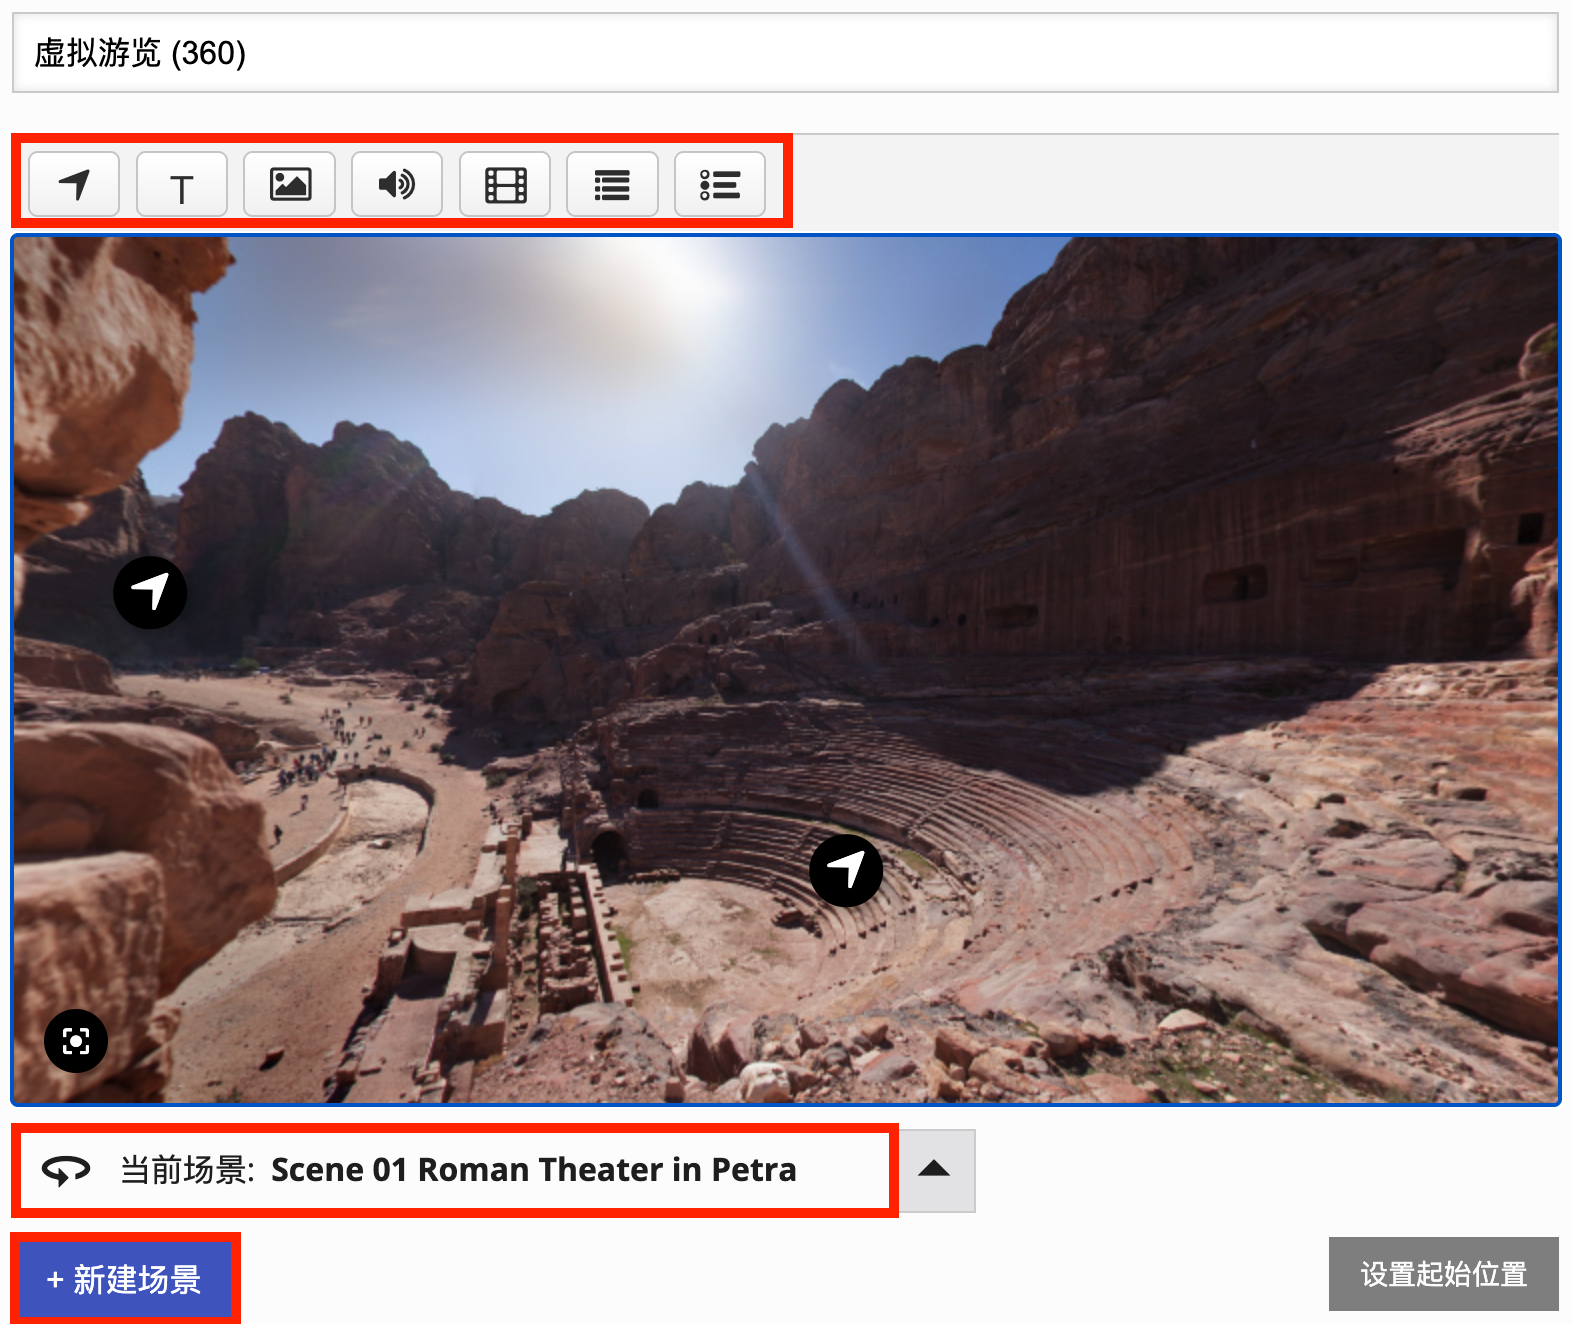This screenshot has height=1324, width=1572.
Task: Click the arrow hotspot on the left cliff
Action: pyautogui.click(x=150, y=592)
